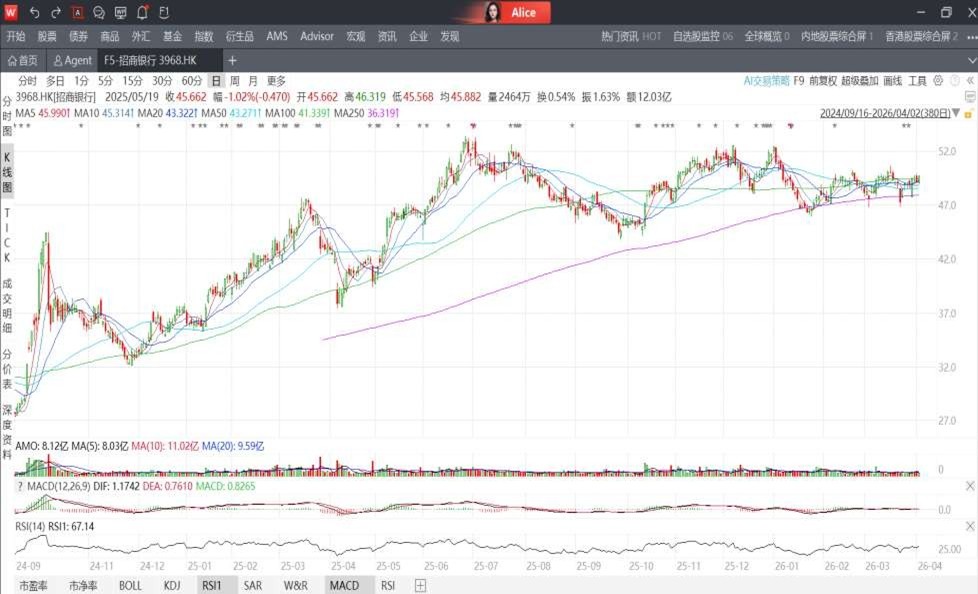The image size is (978, 594).
Task: Click the notification bell icon
Action: point(142,12)
